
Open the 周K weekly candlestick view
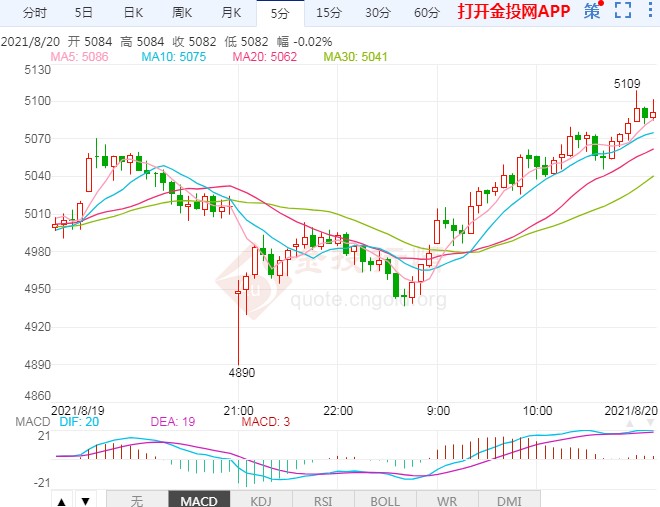coord(182,13)
